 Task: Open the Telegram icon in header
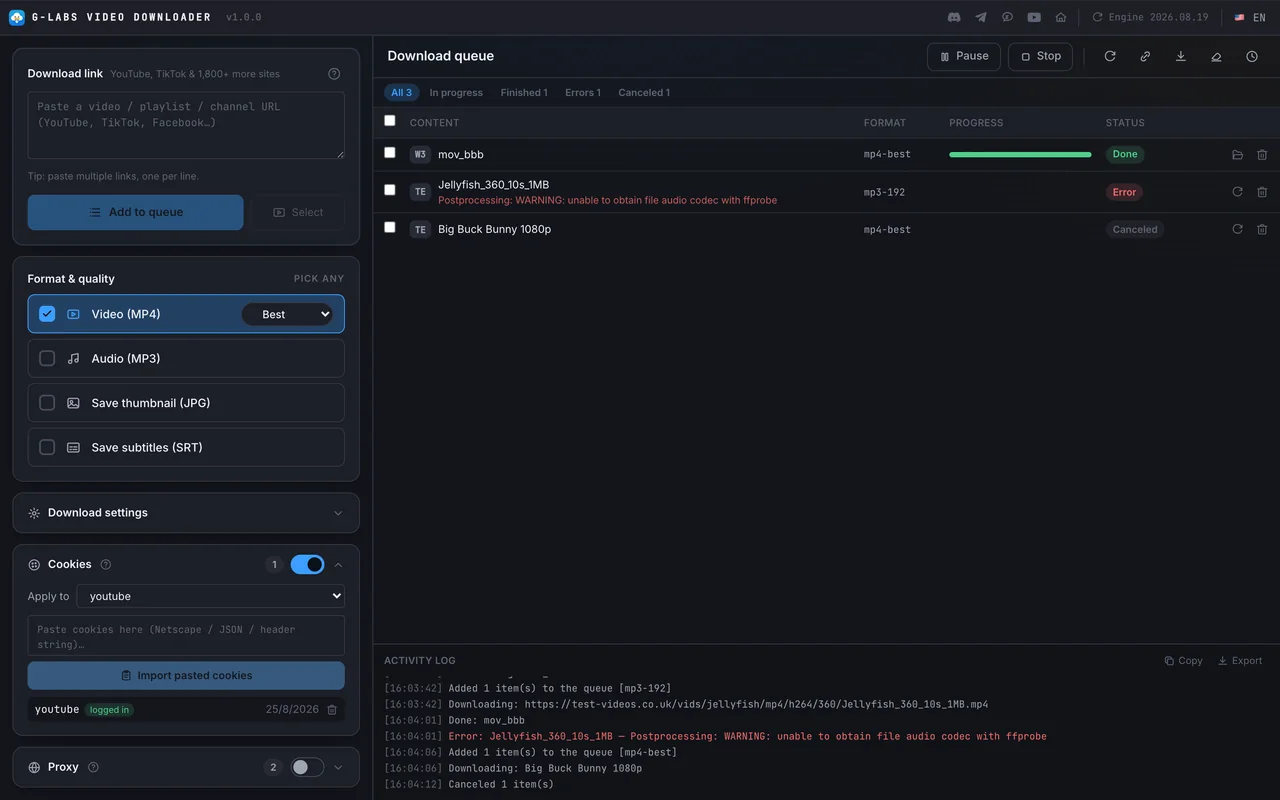[x=981, y=17]
